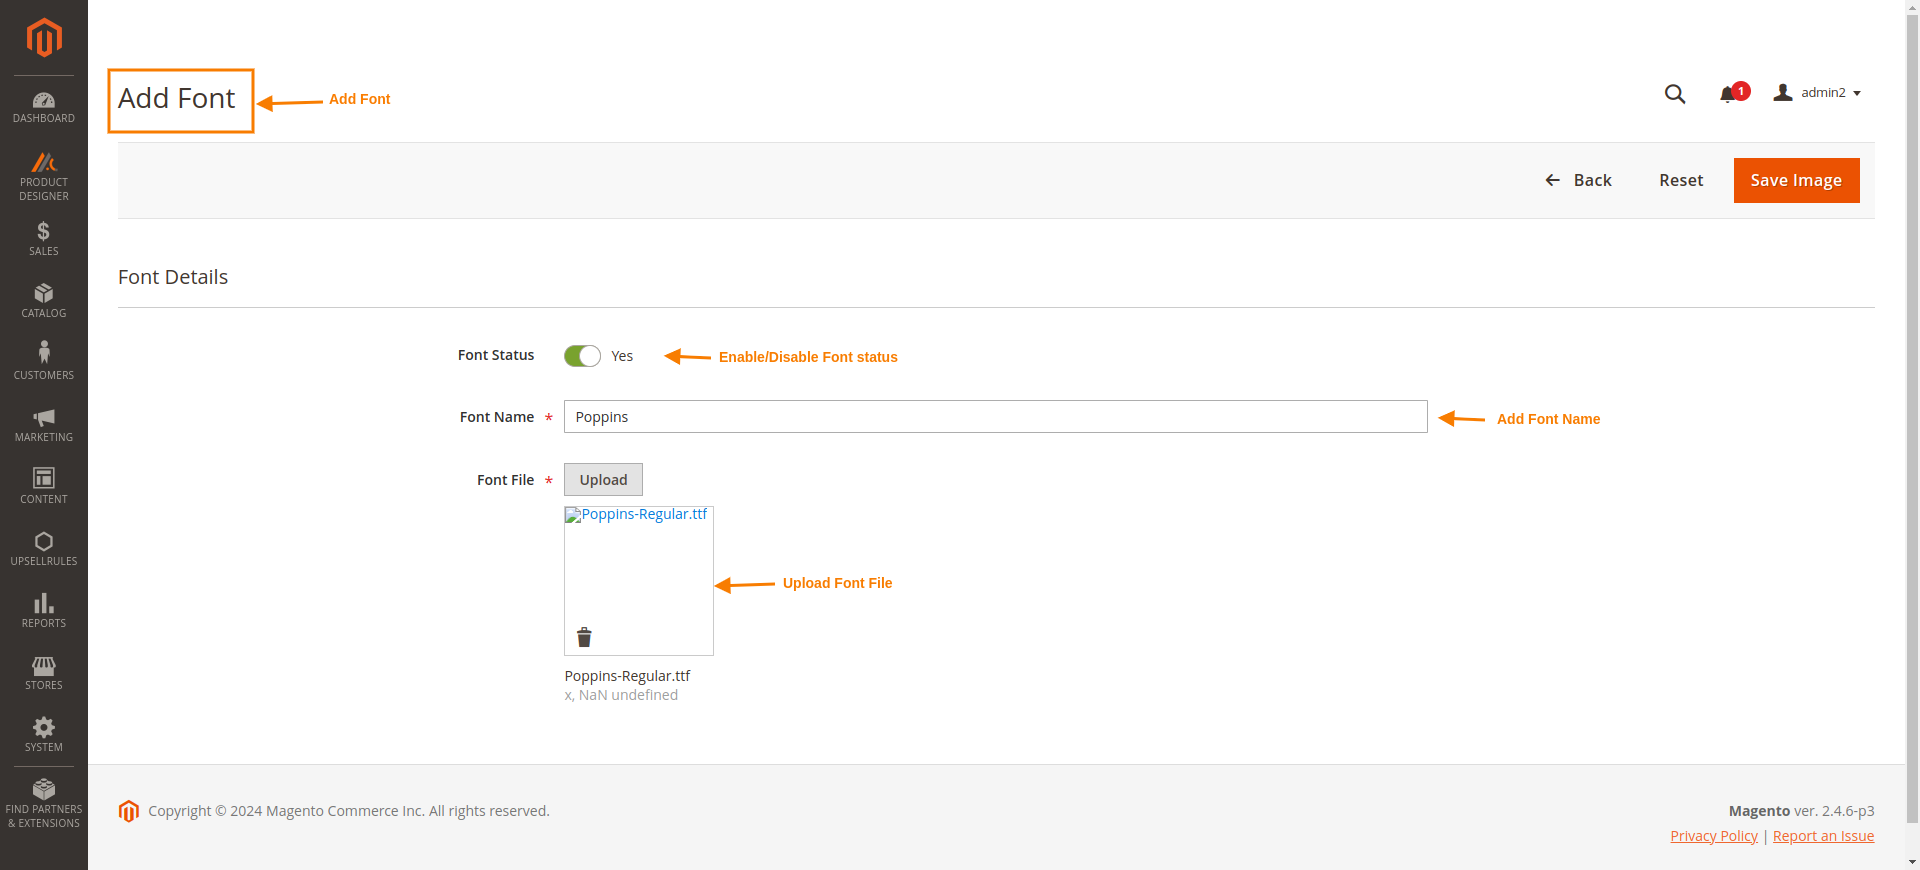The width and height of the screenshot is (1920, 870).
Task: Click the search magnifier icon
Action: 1675,94
